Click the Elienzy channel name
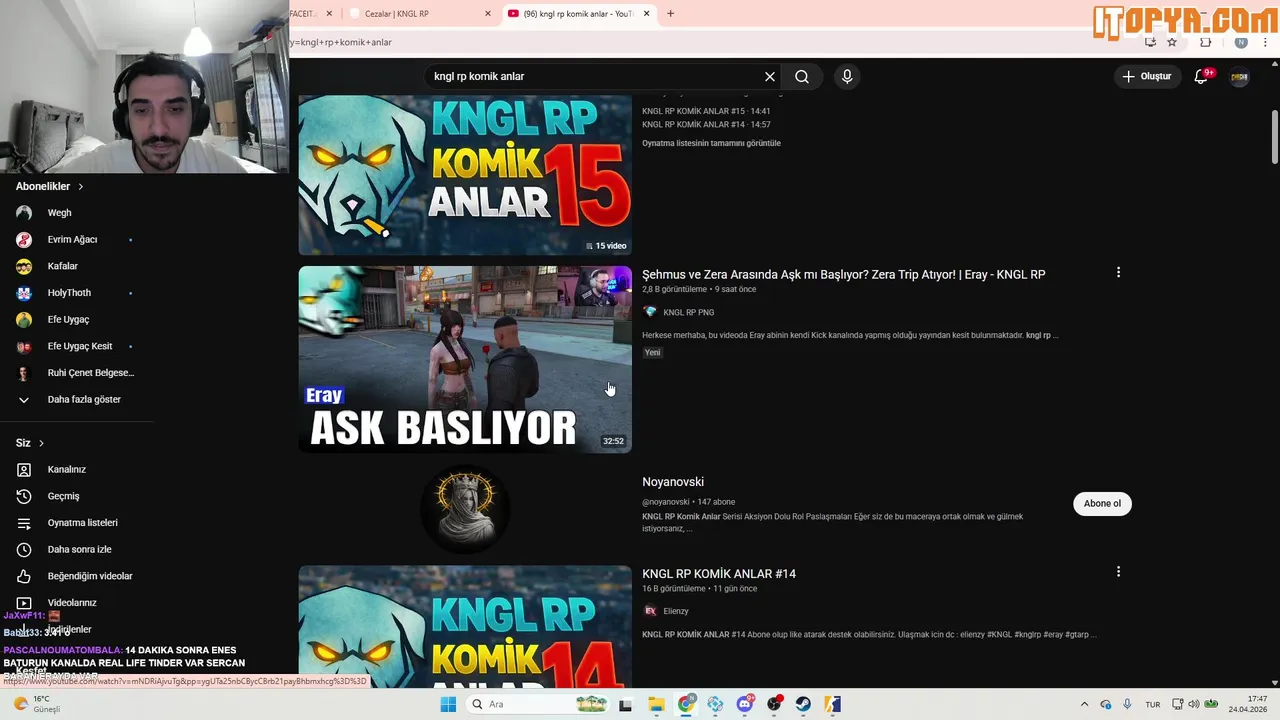Image resolution: width=1280 pixels, height=720 pixels. (676, 611)
